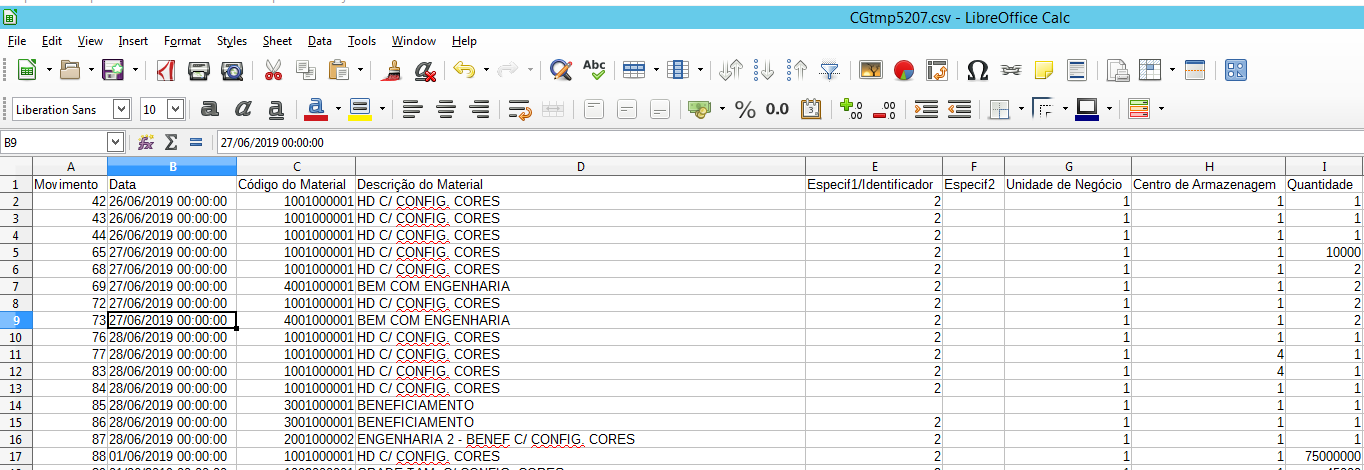The height and width of the screenshot is (470, 1364).
Task: Apply the red font color
Action: (317, 109)
